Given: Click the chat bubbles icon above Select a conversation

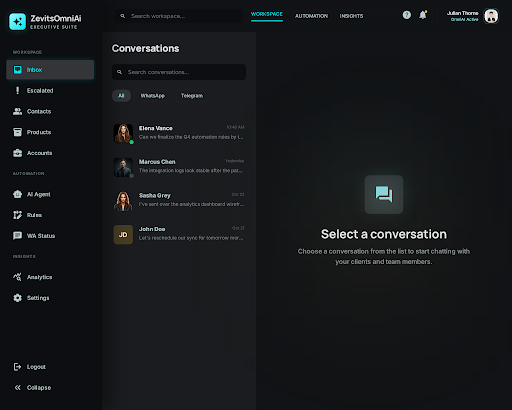Looking at the screenshot, I should [384, 194].
